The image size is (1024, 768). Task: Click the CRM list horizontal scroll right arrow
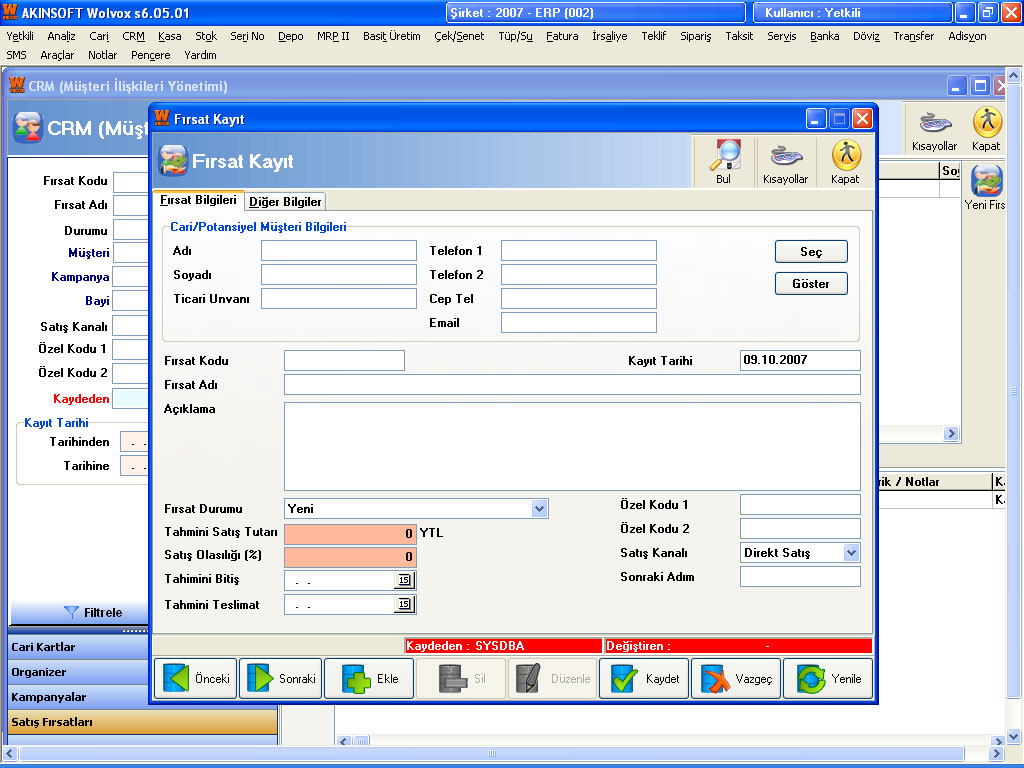click(951, 434)
